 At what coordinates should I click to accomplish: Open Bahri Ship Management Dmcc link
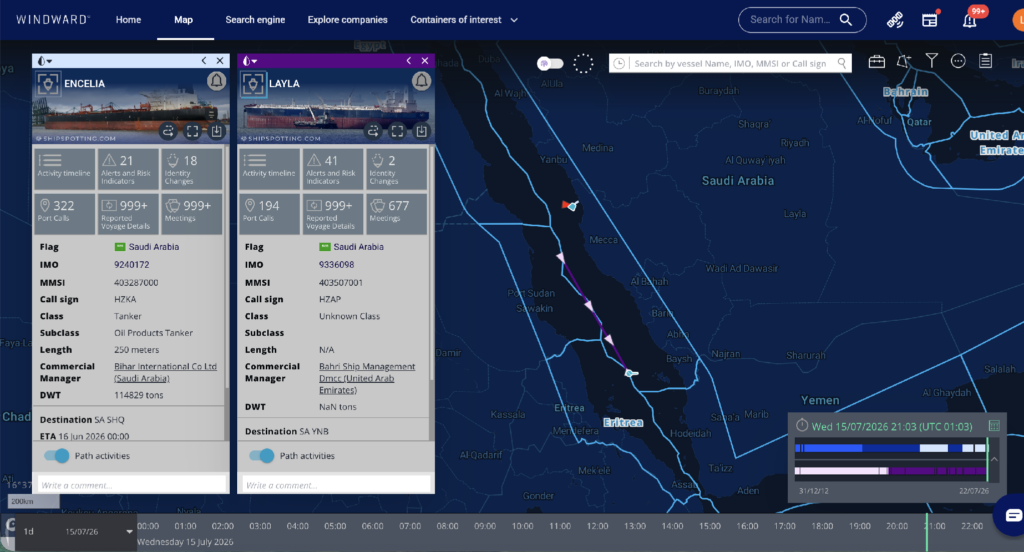(366, 378)
